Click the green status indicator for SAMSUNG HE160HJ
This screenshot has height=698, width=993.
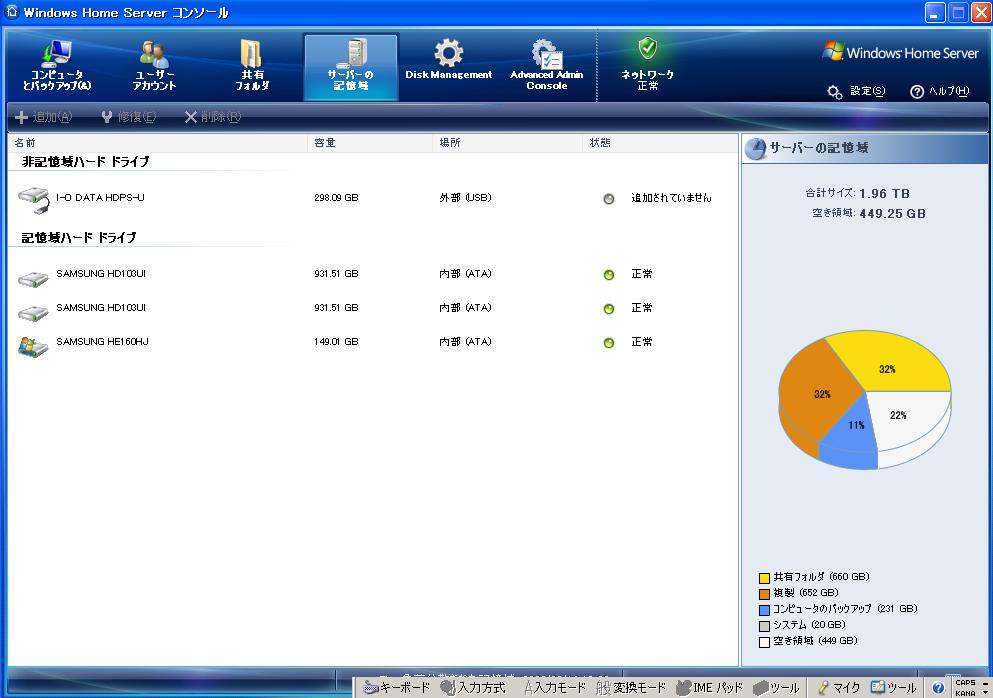pyautogui.click(x=609, y=343)
